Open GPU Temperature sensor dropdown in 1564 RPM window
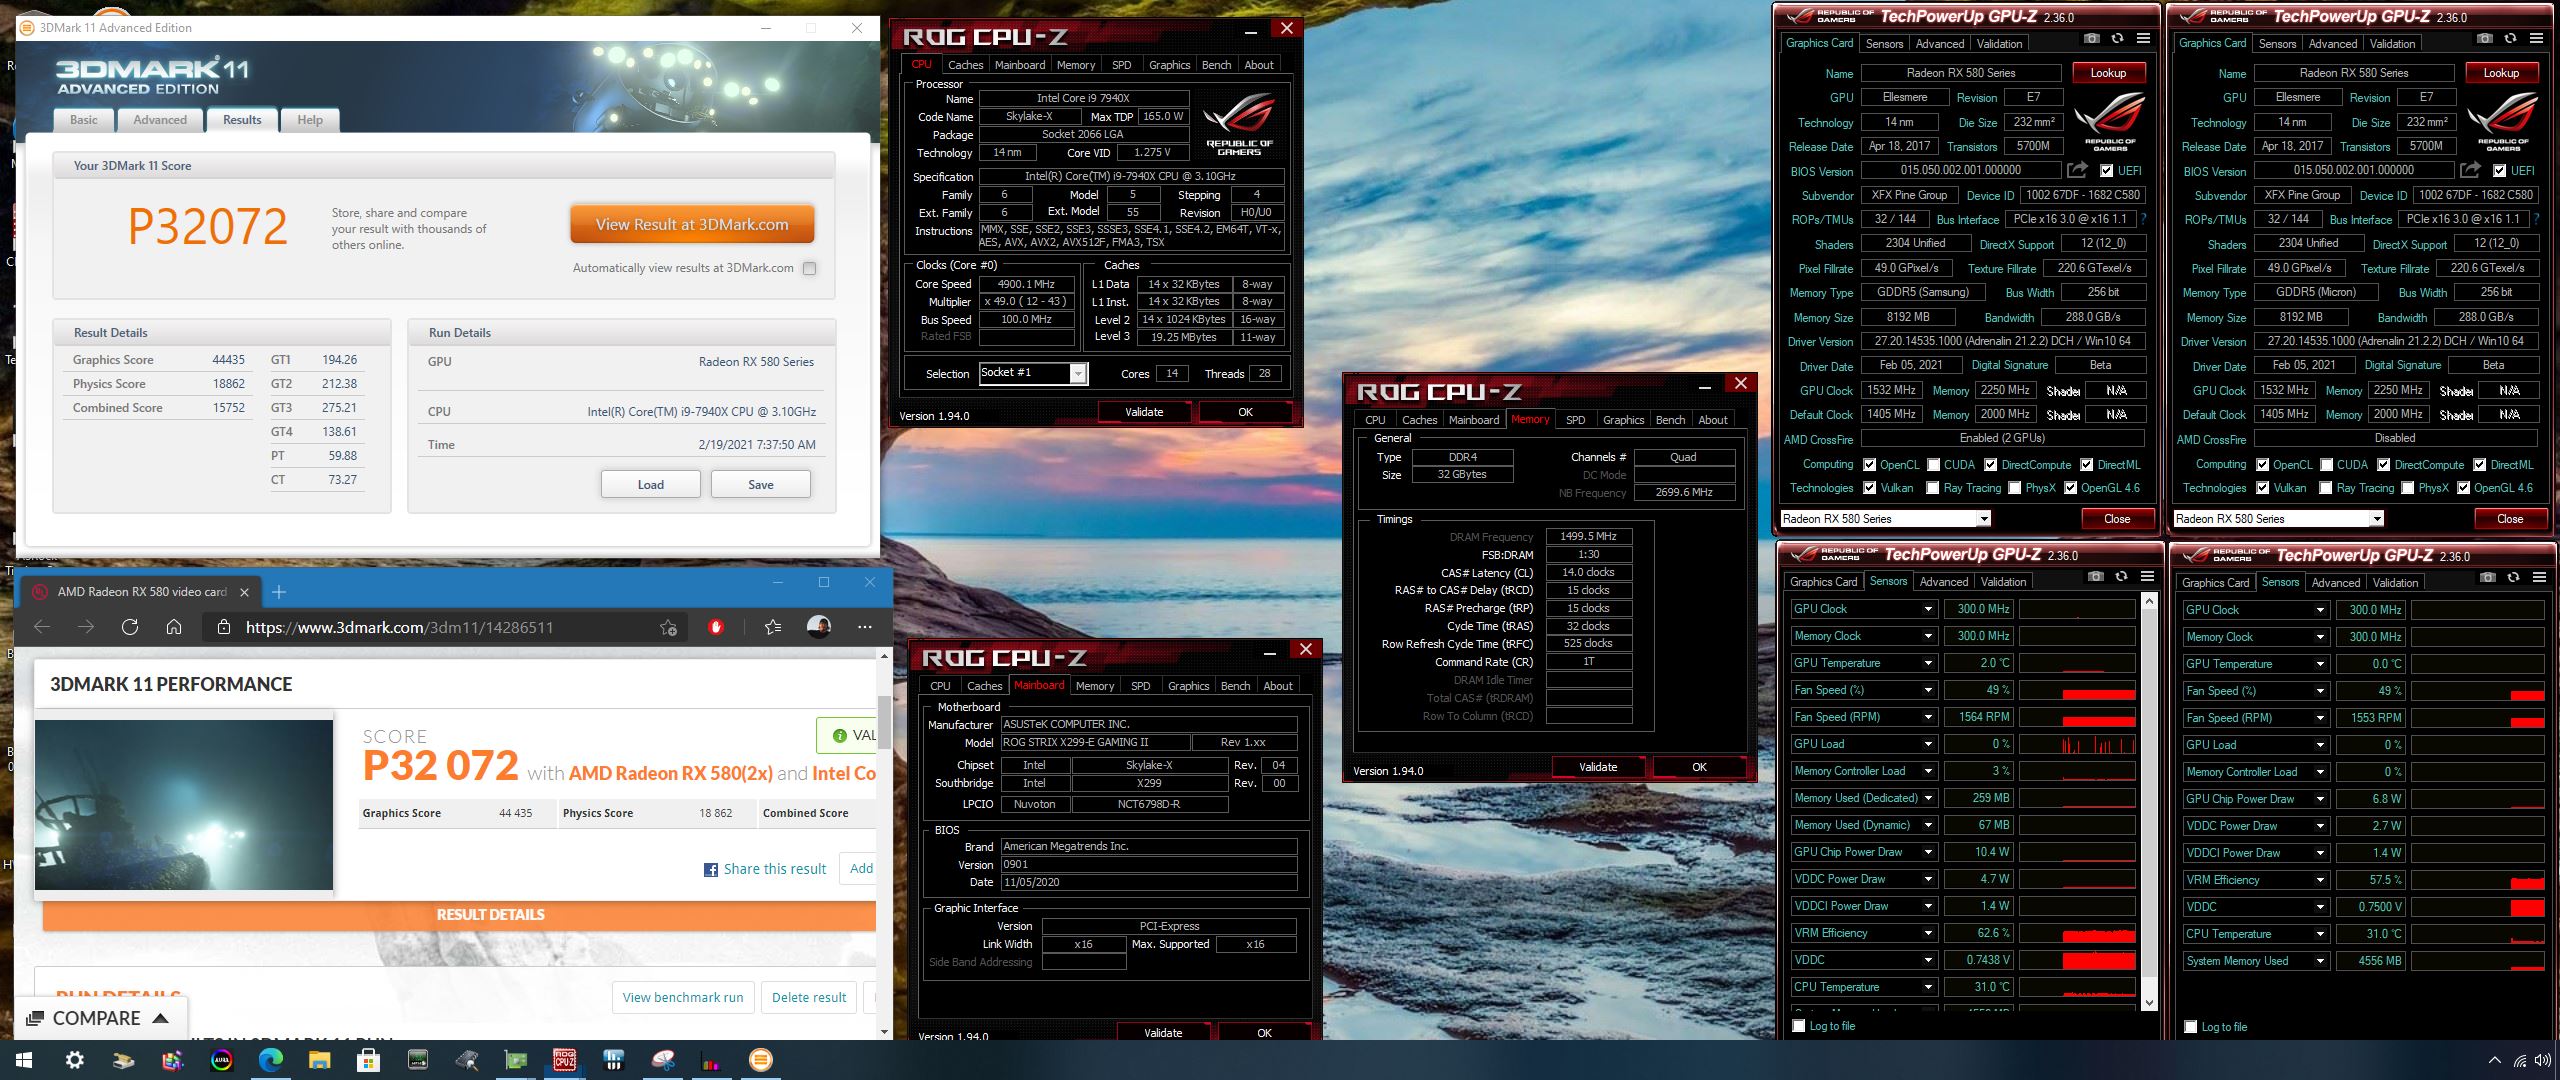Viewport: 2560px width, 1080px height. click(1928, 663)
